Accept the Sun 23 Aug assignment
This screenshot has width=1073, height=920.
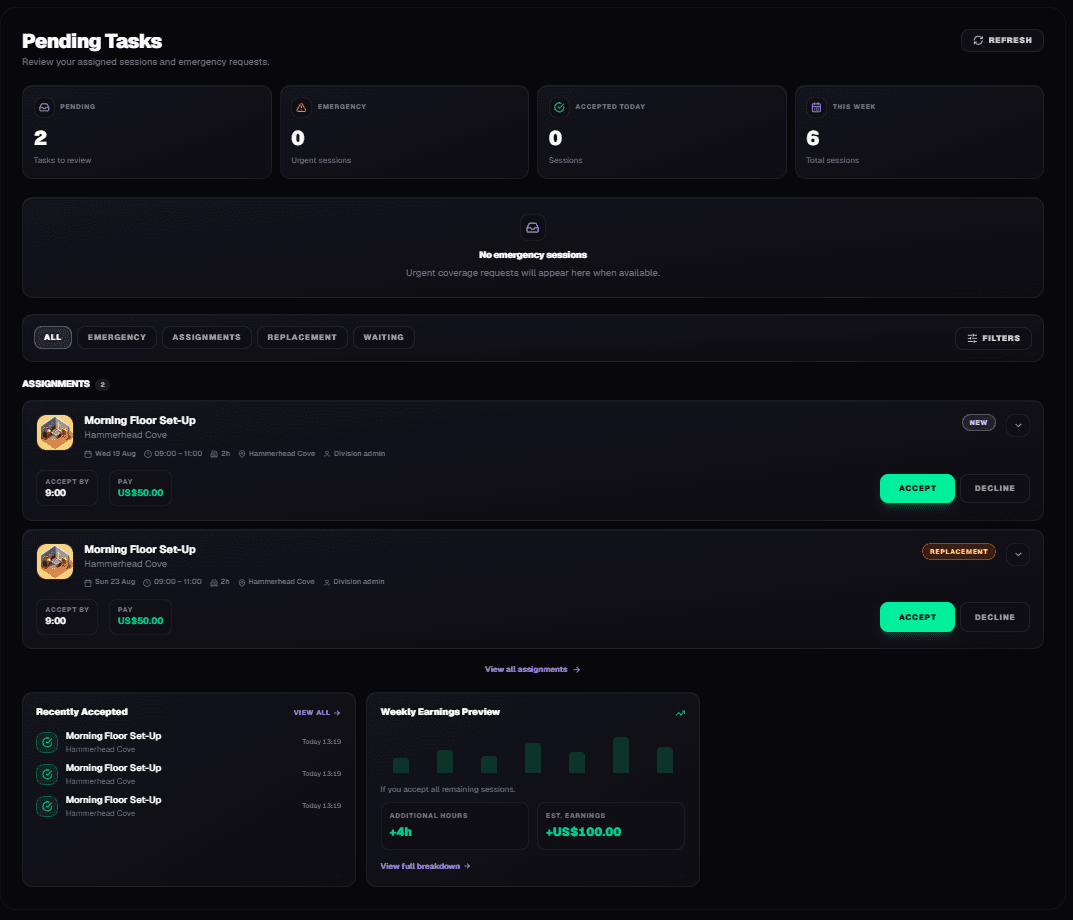[917, 617]
